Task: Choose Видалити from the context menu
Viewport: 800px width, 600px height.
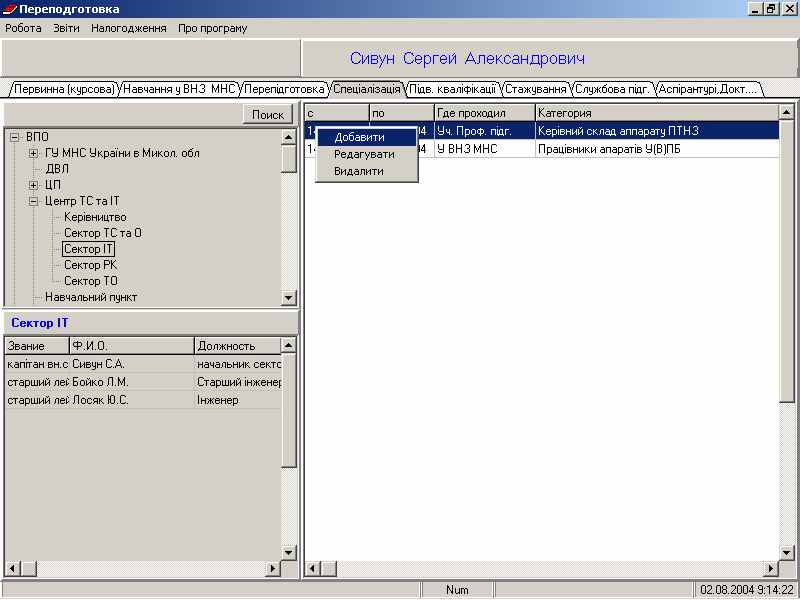Action: point(367,171)
